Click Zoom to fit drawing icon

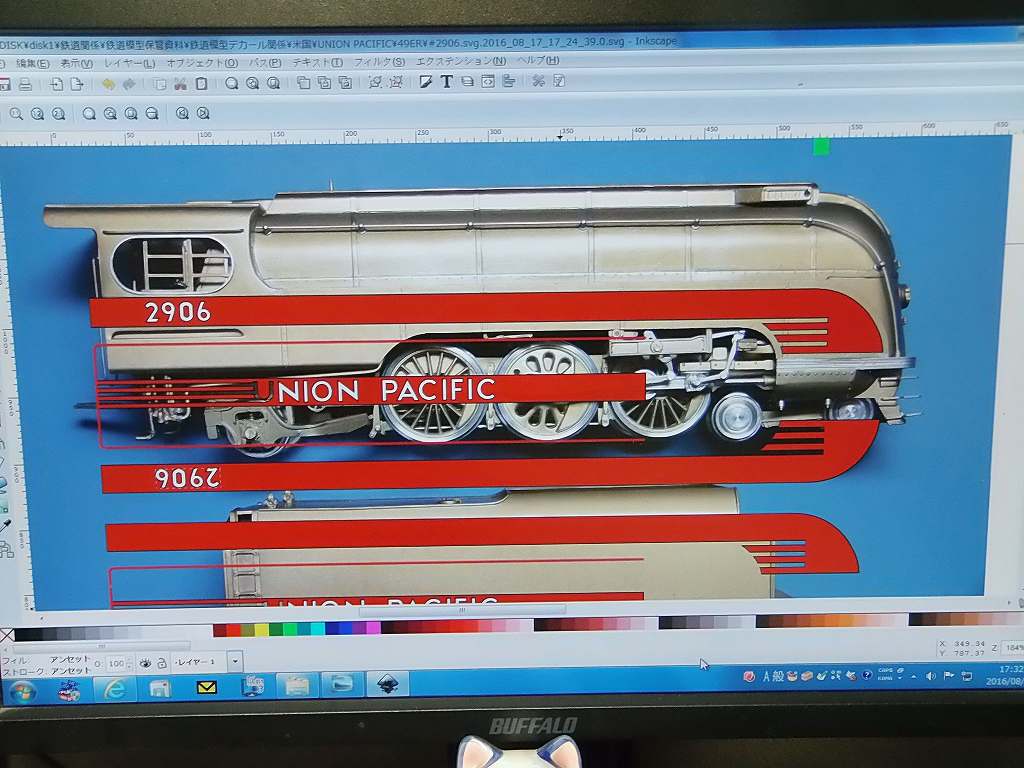253,83
